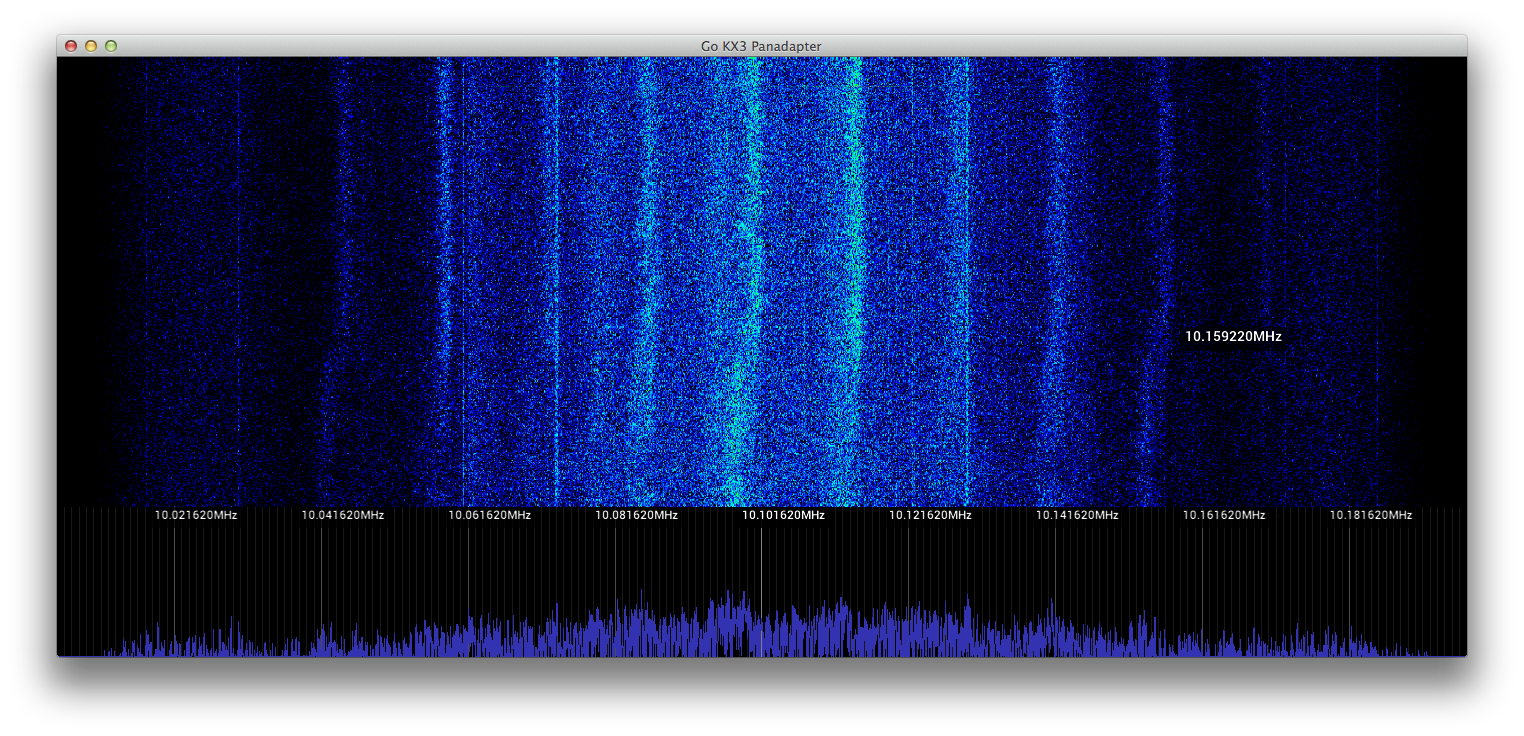This screenshot has width=1524, height=736.
Task: Minimize the panadapter window with yellow button
Action: (91, 46)
